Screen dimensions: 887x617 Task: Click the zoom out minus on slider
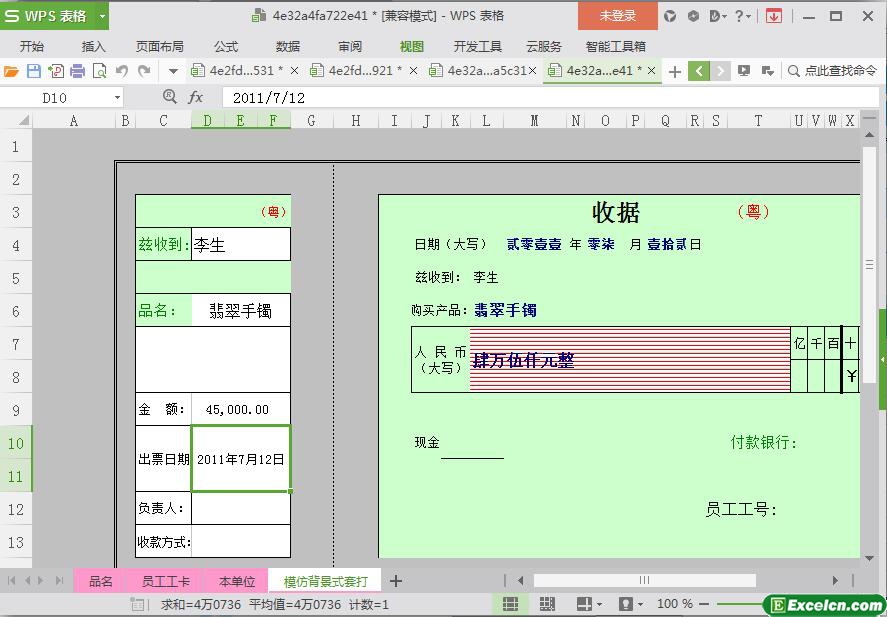tap(707, 604)
